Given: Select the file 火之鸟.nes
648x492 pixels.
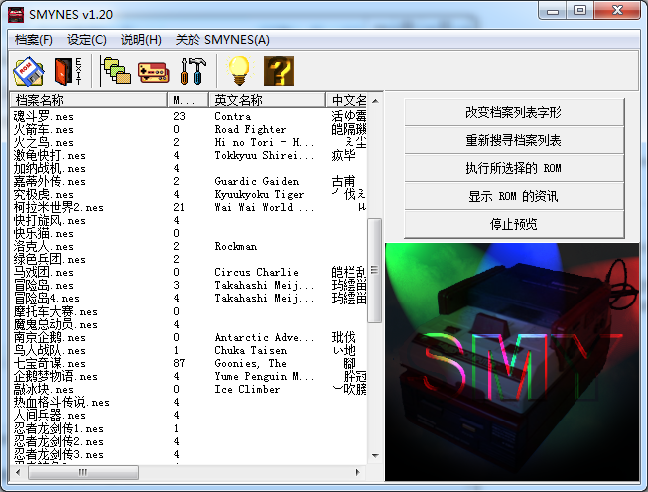Looking at the screenshot, I should point(43,143).
